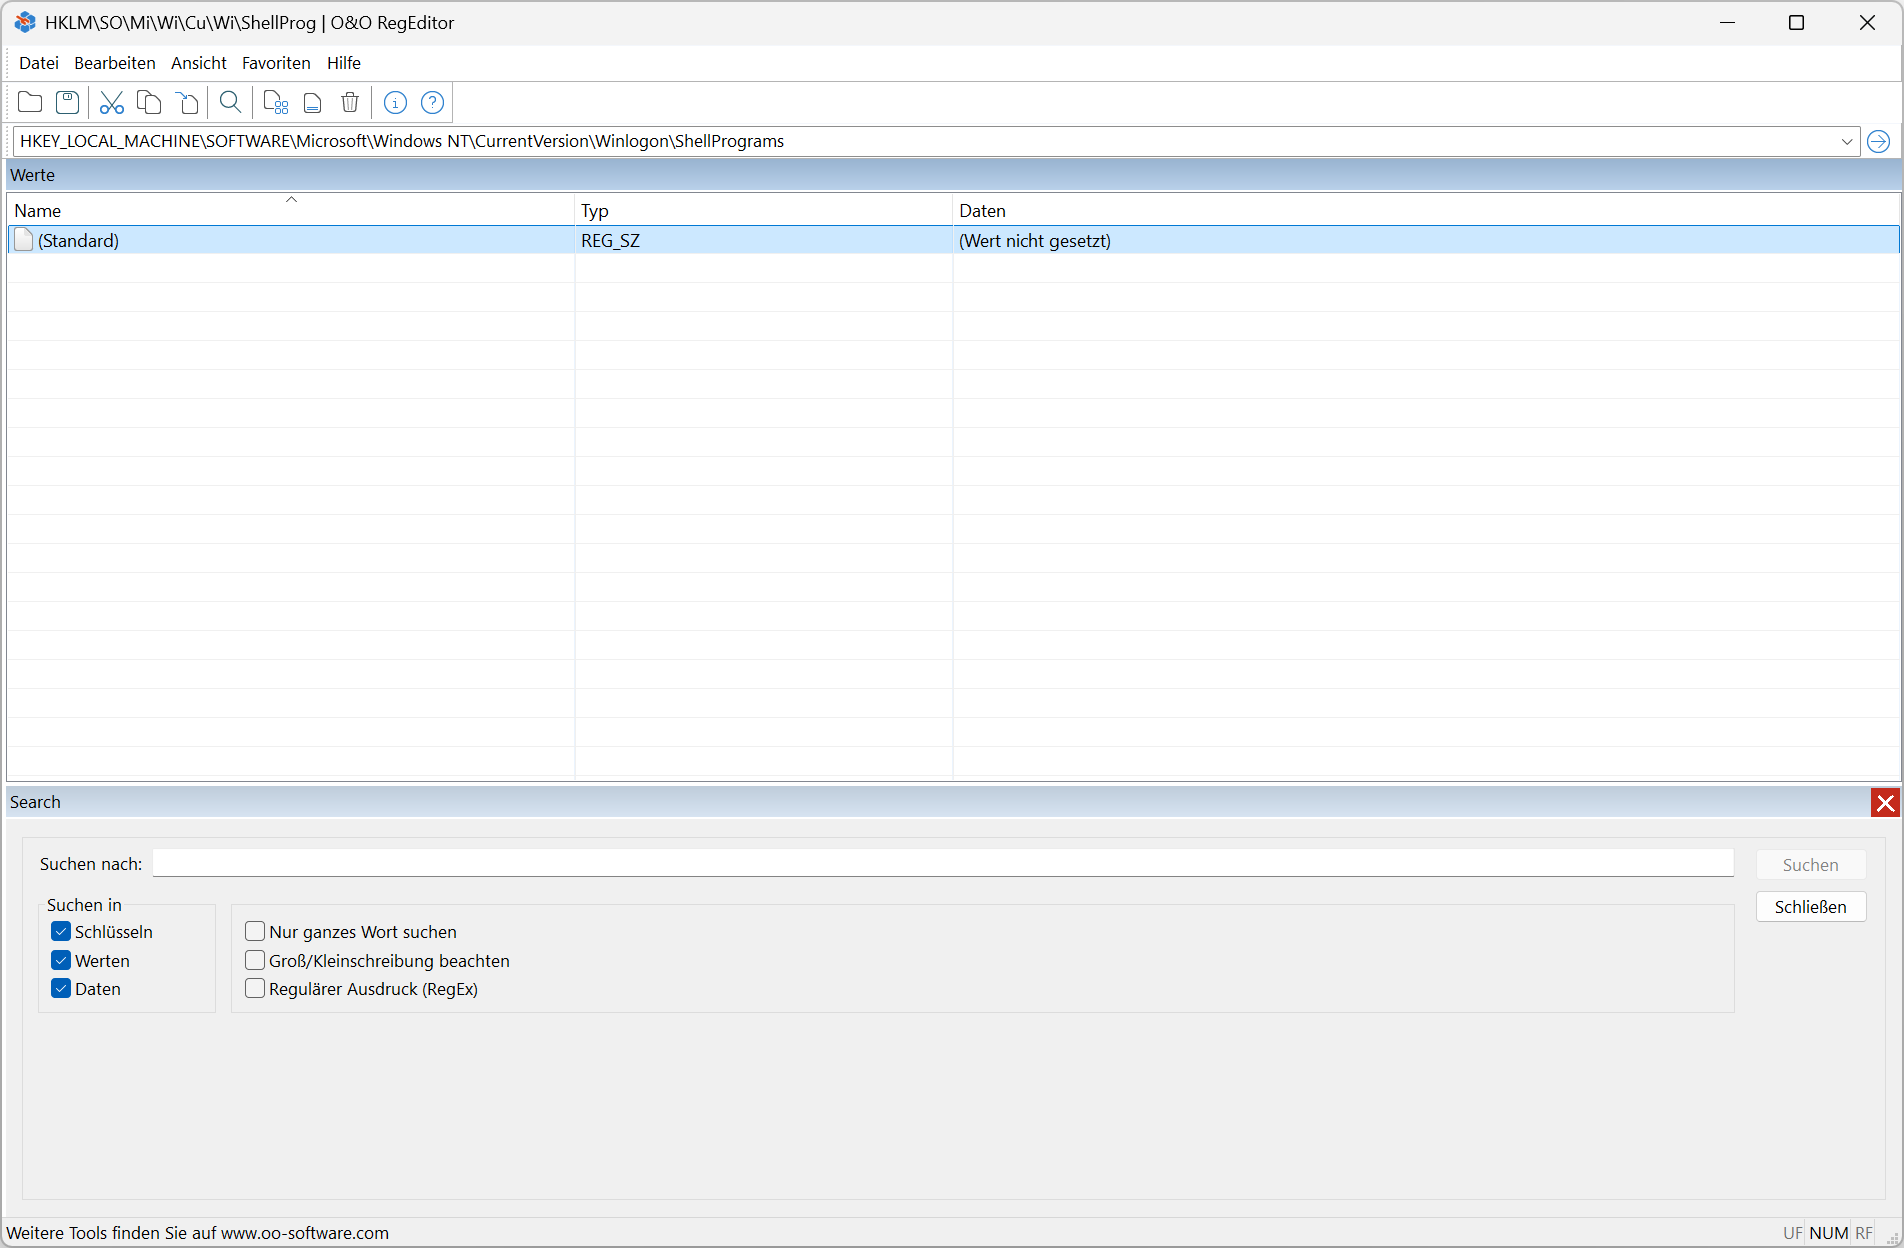Open search with the magnifier icon
The width and height of the screenshot is (1904, 1248).
(230, 102)
